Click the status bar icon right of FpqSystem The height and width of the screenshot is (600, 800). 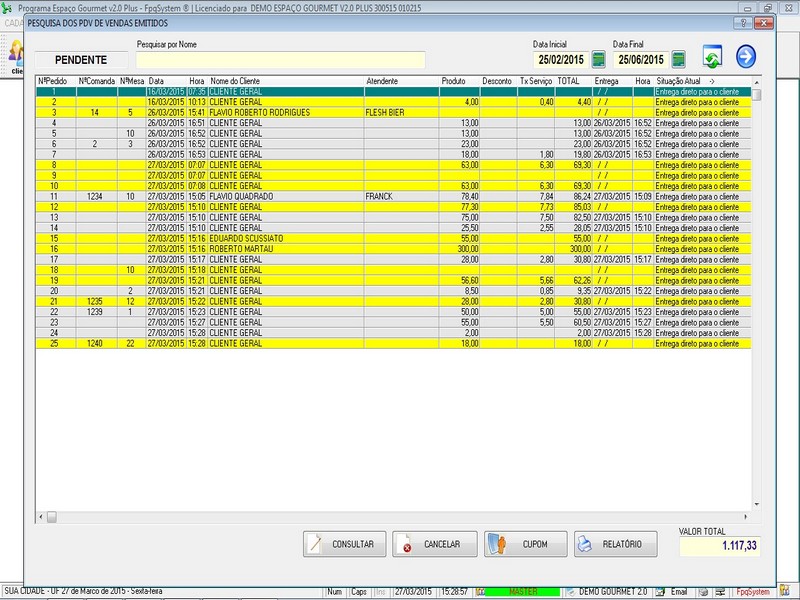click(784, 591)
